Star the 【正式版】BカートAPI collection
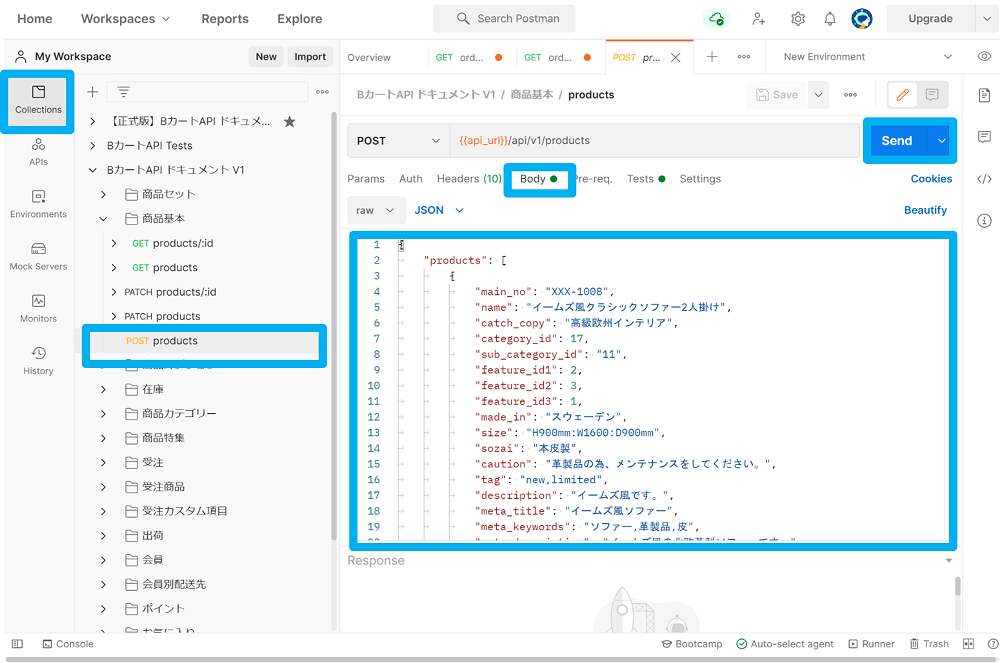The height and width of the screenshot is (663, 1000). (x=290, y=121)
